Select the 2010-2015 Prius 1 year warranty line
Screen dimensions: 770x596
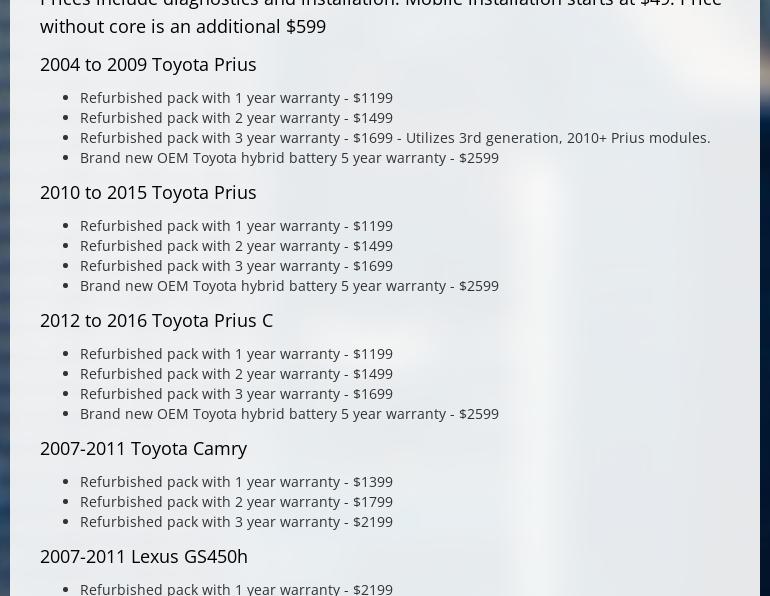[236, 226]
